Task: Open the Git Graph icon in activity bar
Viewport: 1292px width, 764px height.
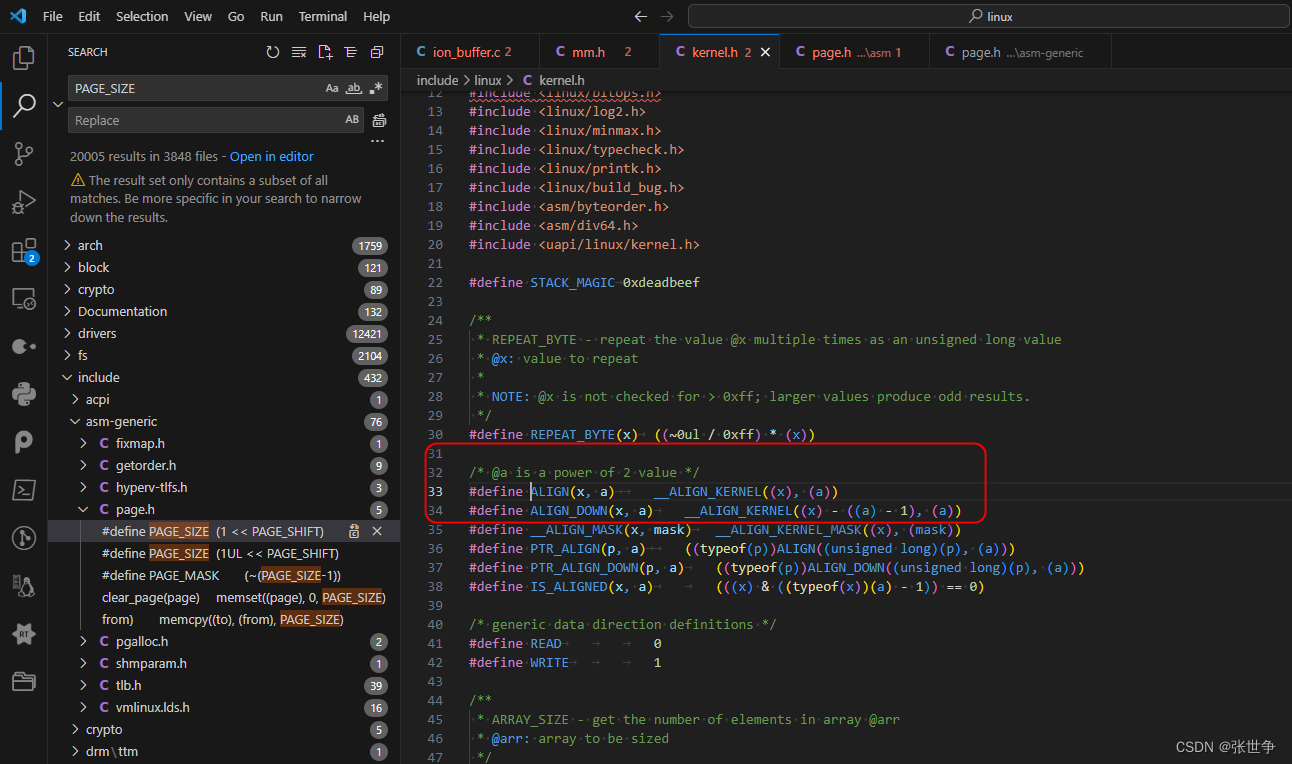Action: pyautogui.click(x=23, y=538)
